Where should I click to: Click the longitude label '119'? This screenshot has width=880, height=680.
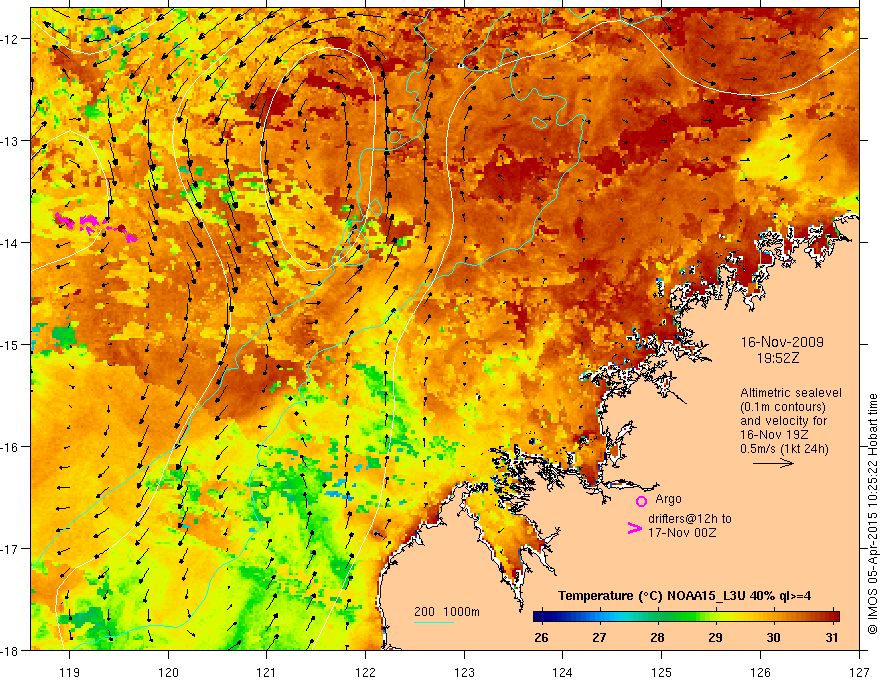[70, 672]
